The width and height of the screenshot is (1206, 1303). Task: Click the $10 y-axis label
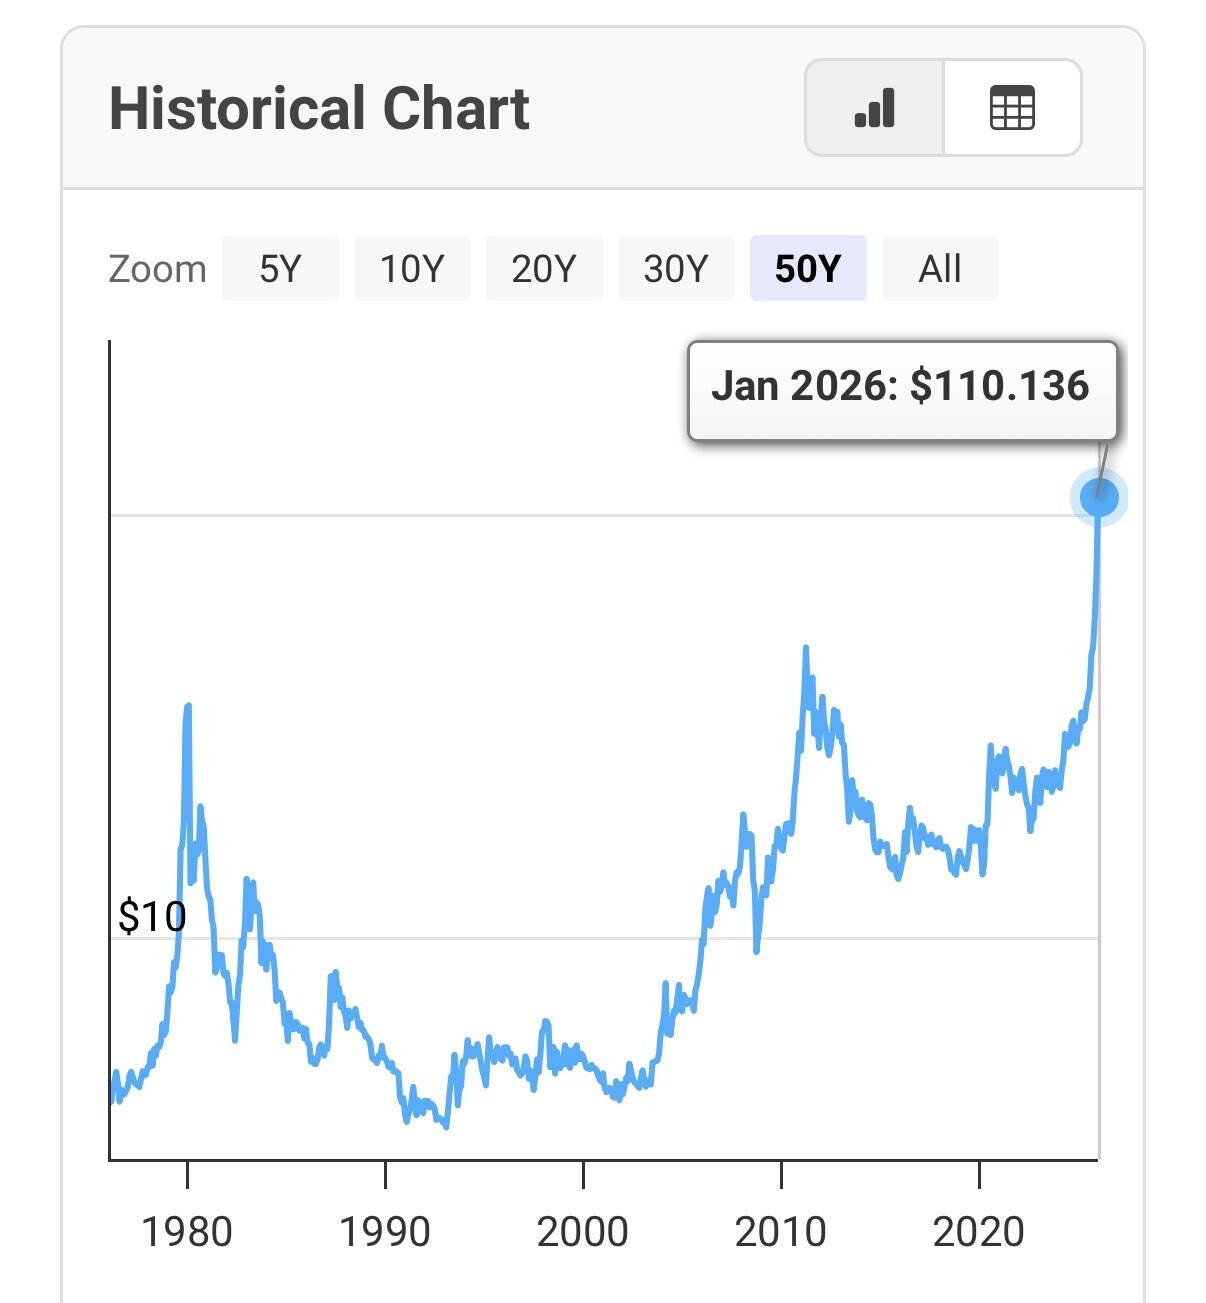(x=152, y=916)
